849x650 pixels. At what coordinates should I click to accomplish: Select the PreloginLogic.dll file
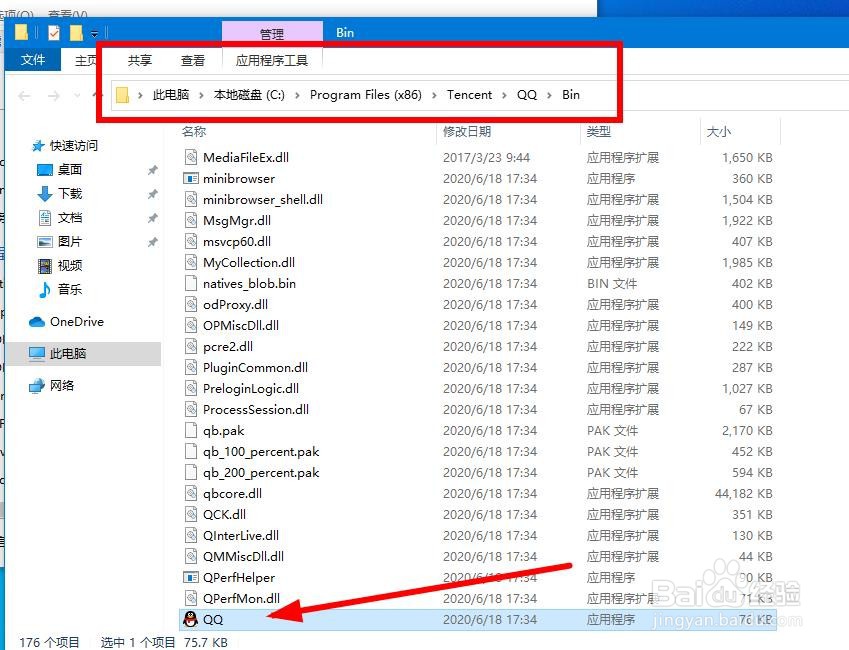click(251, 389)
